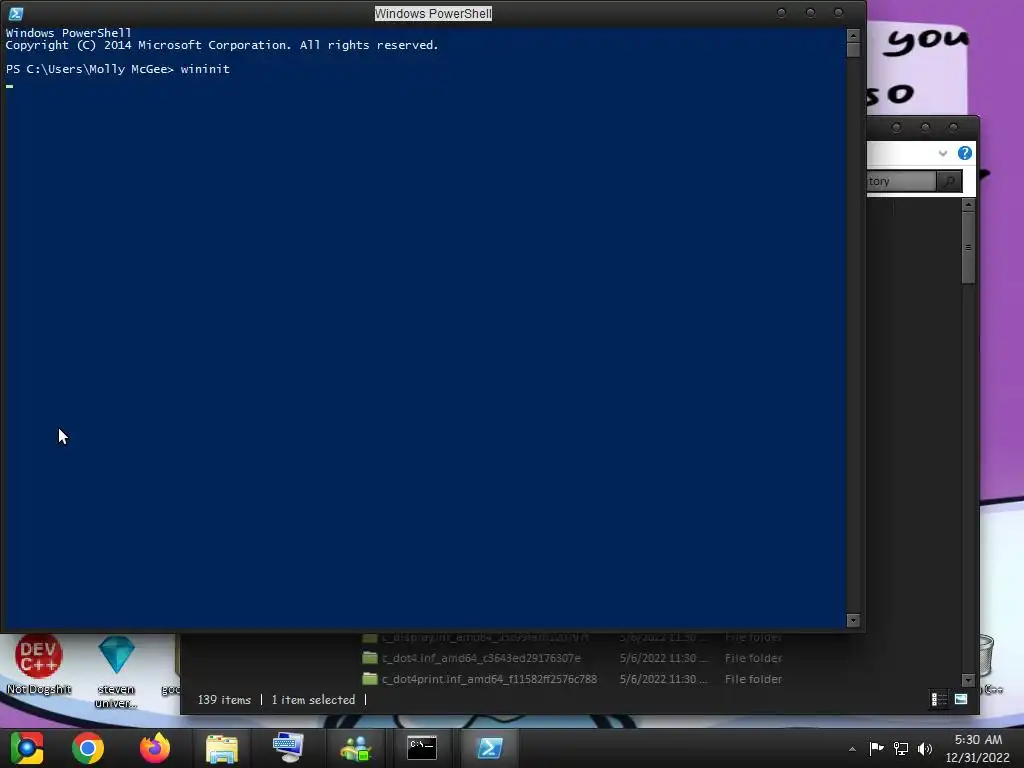Open Google Chrome from the taskbar
The width and height of the screenshot is (1024, 768).
tap(88, 748)
